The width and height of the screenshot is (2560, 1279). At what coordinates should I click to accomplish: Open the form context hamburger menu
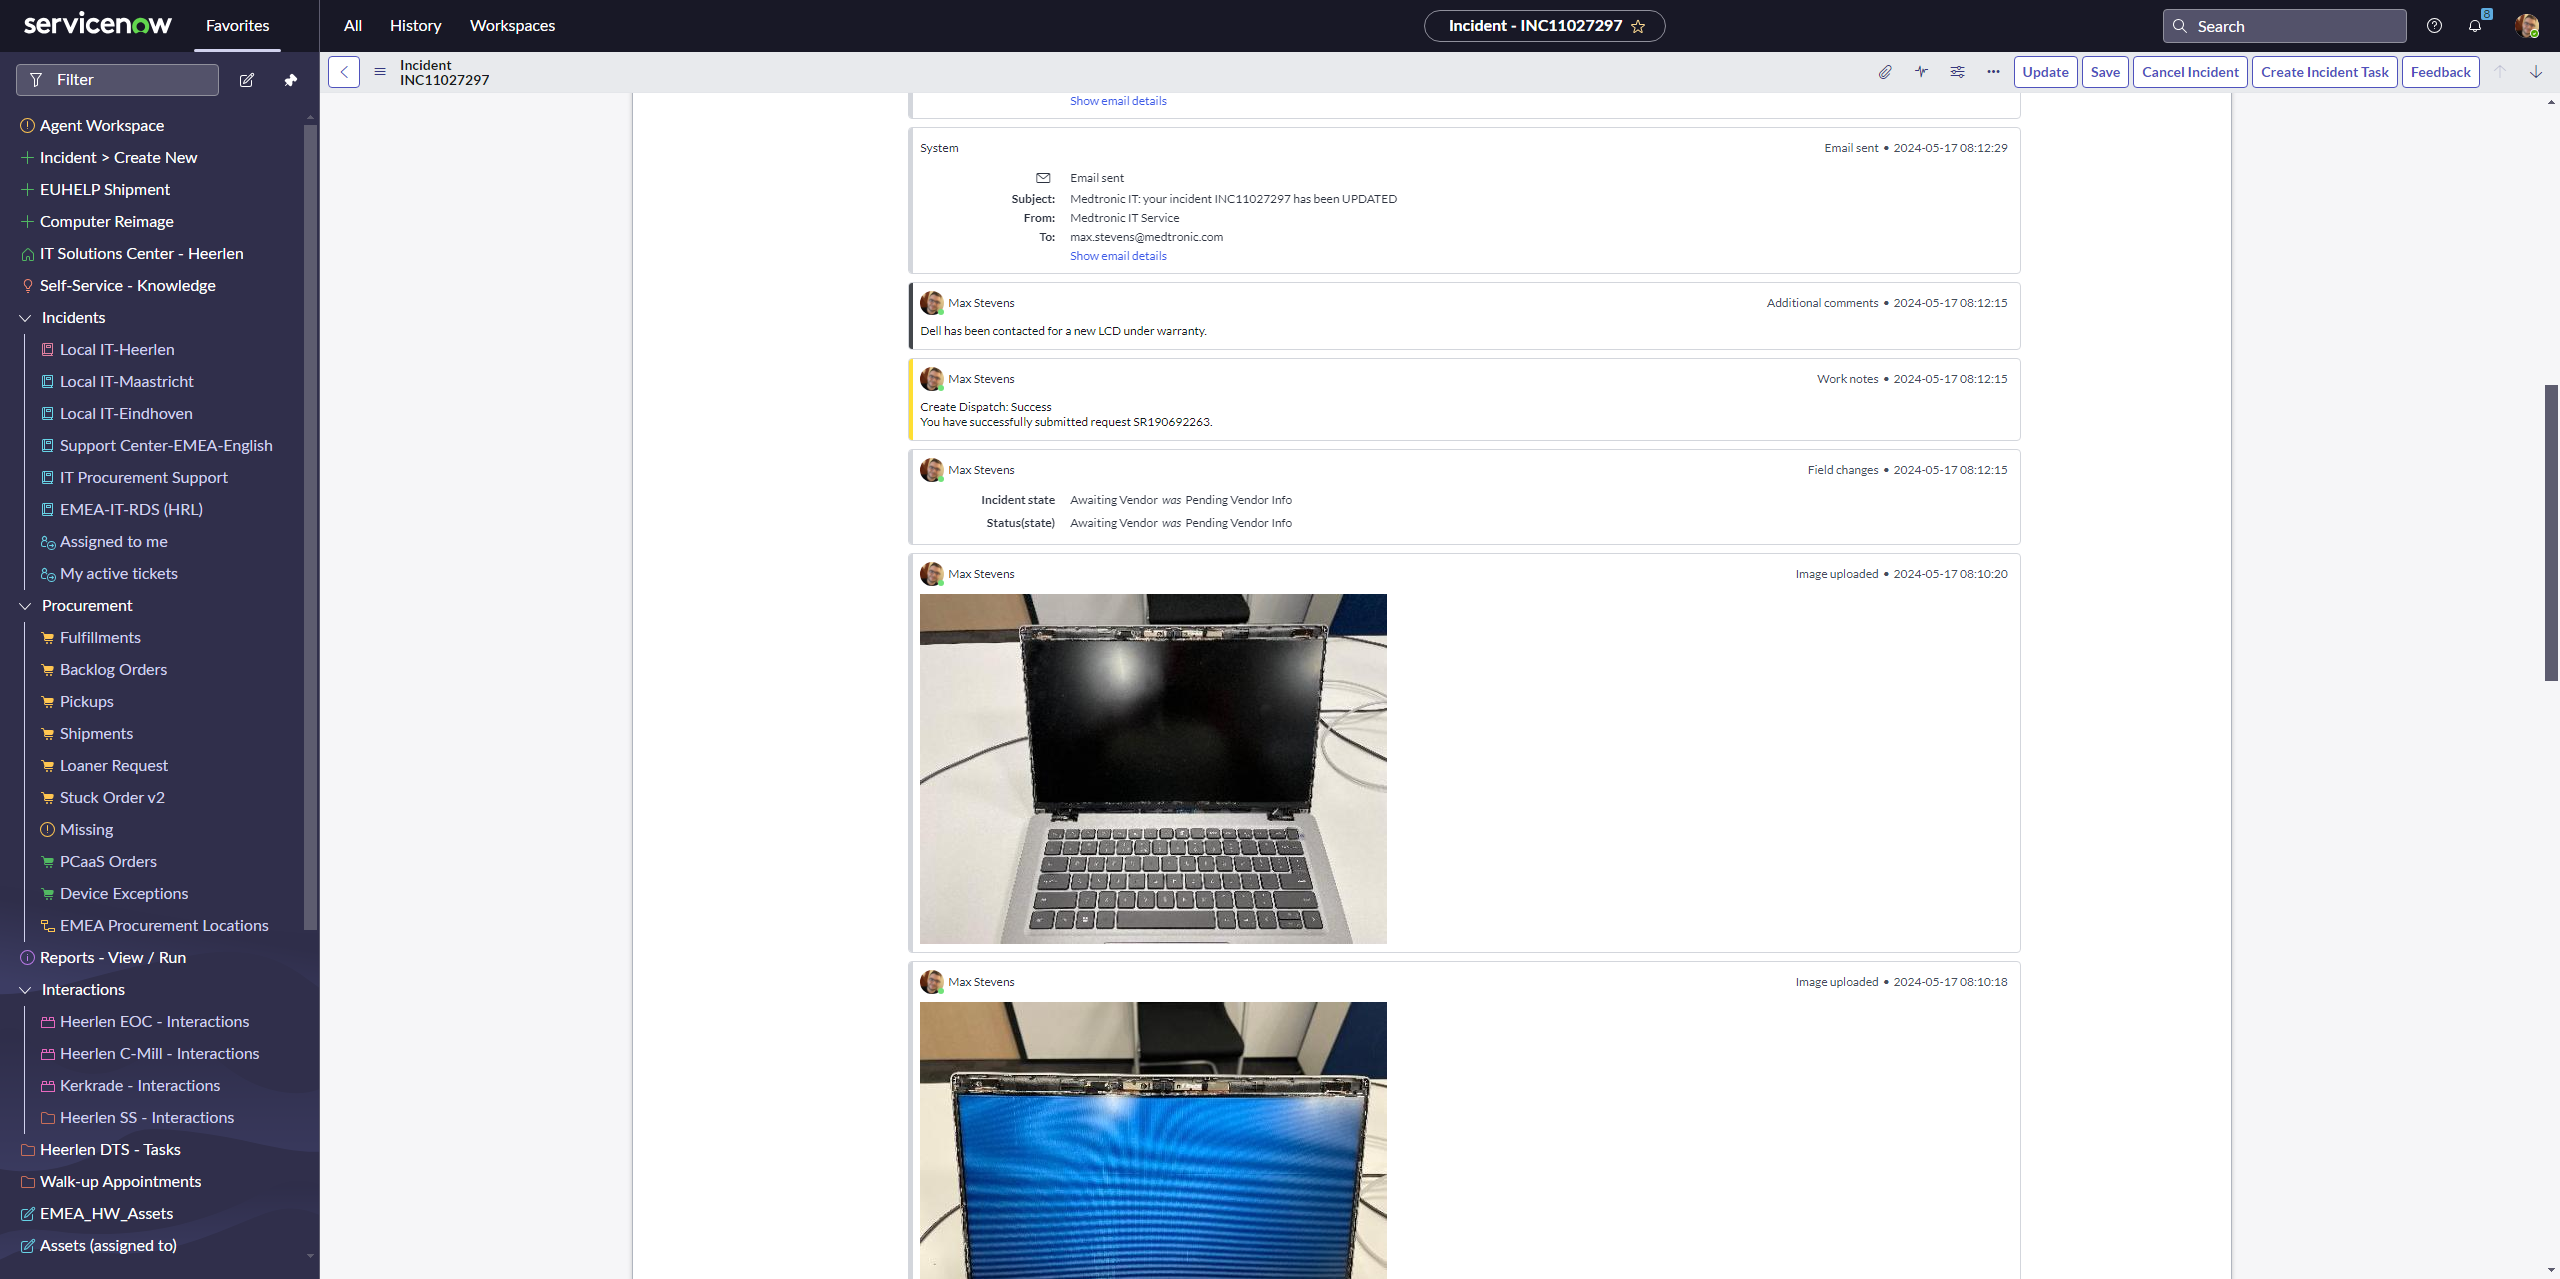pos(380,72)
